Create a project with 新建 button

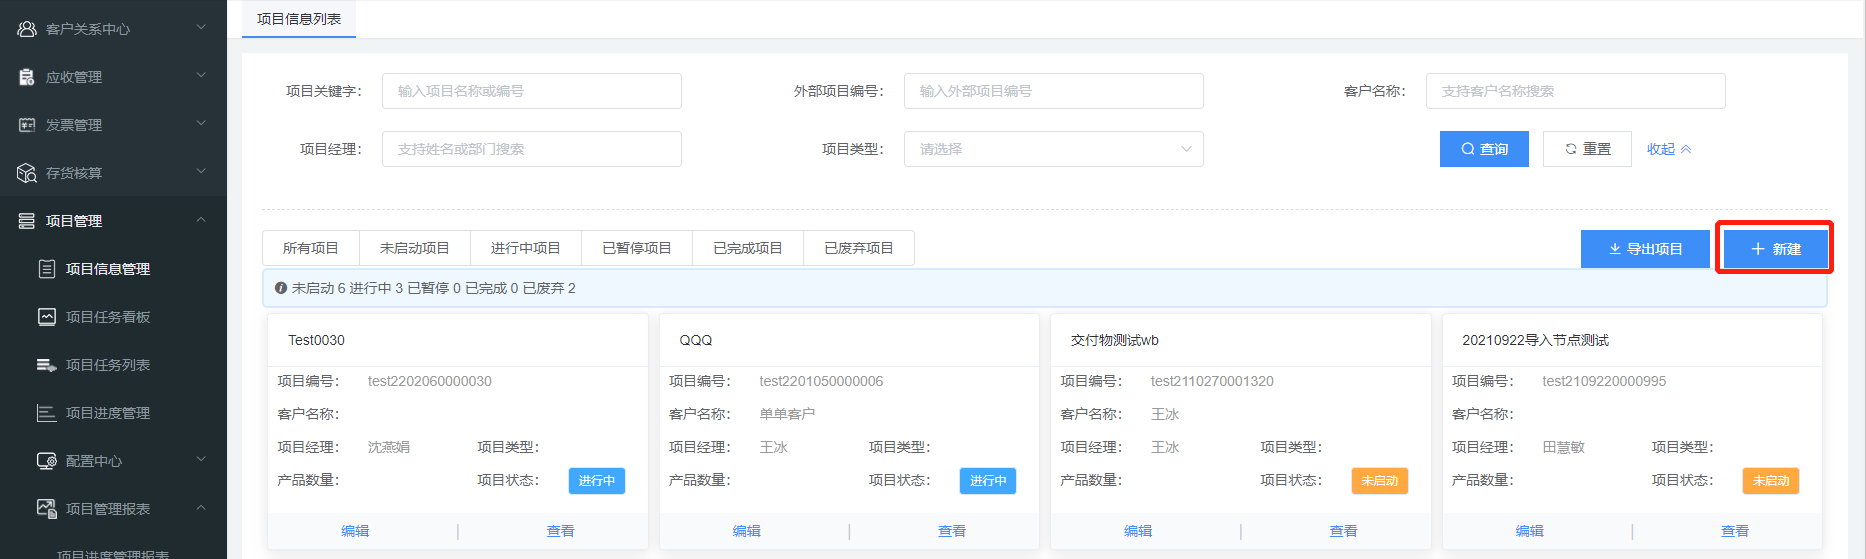pyautogui.click(x=1775, y=249)
